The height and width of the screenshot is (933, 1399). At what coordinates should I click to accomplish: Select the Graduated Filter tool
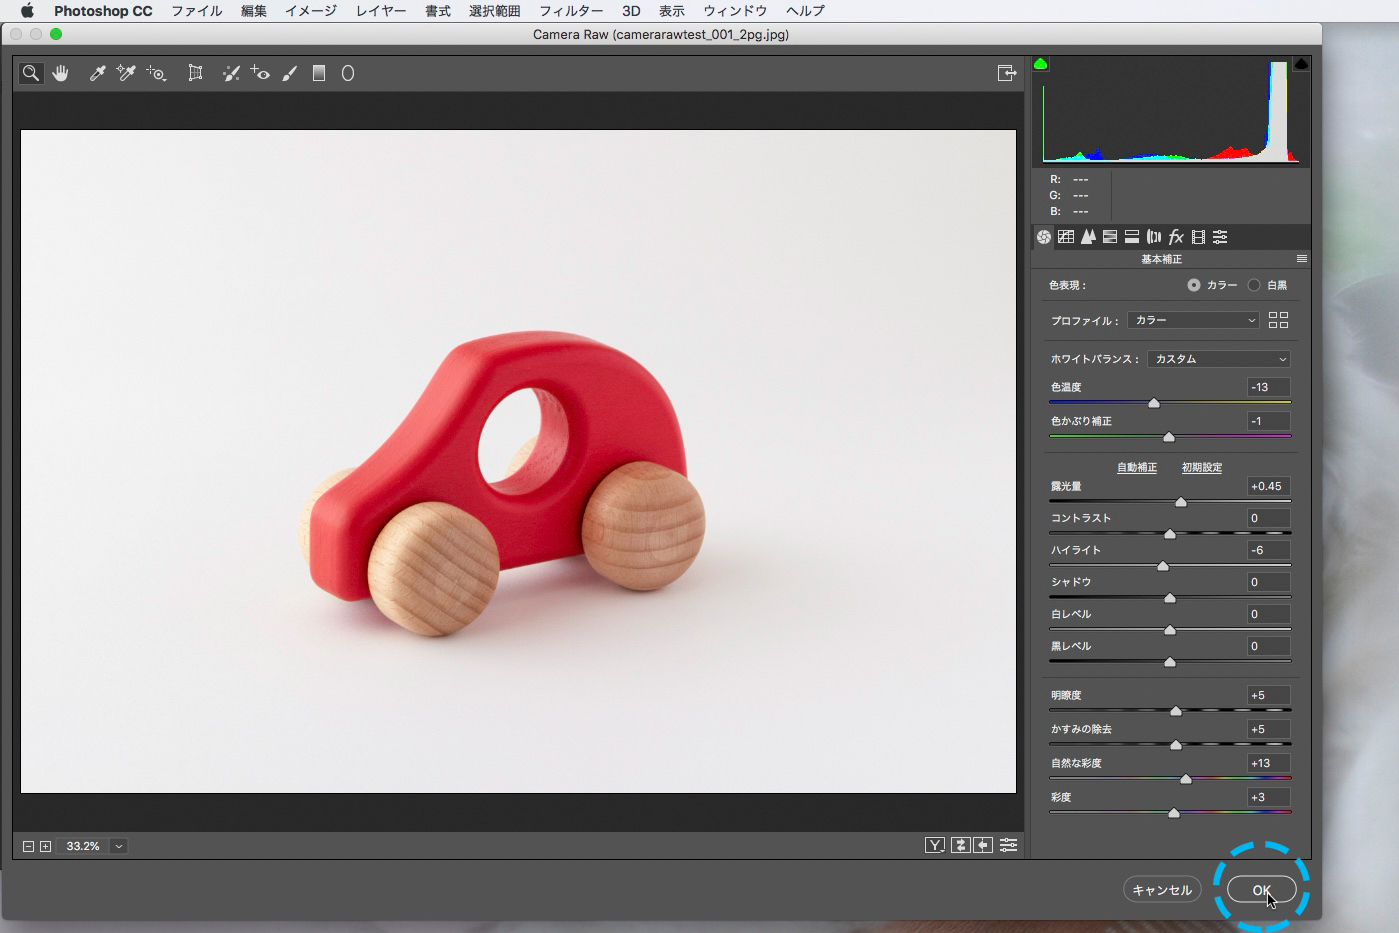(x=319, y=73)
